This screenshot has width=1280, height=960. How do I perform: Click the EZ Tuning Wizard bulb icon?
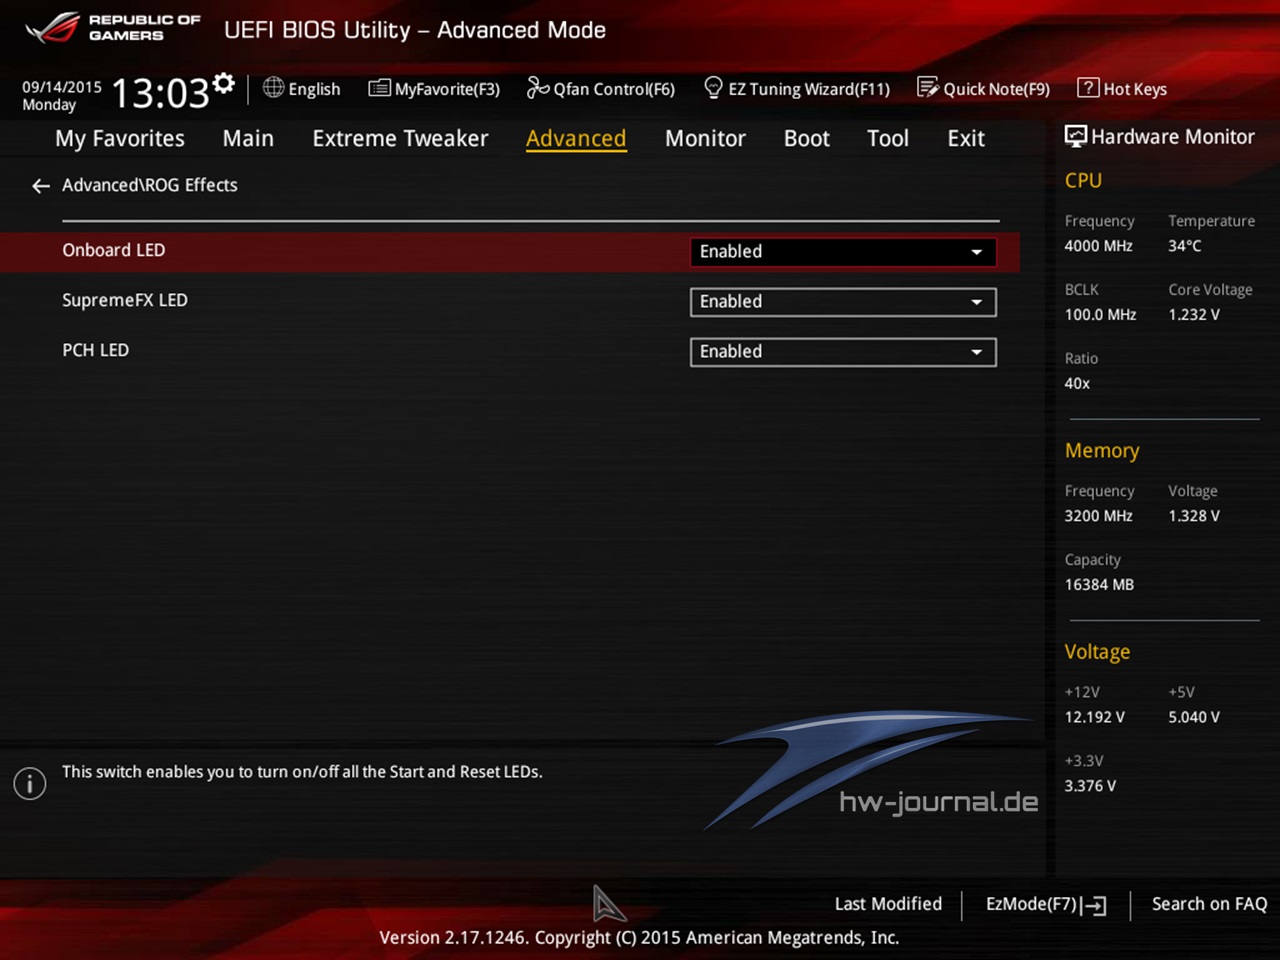pyautogui.click(x=713, y=88)
